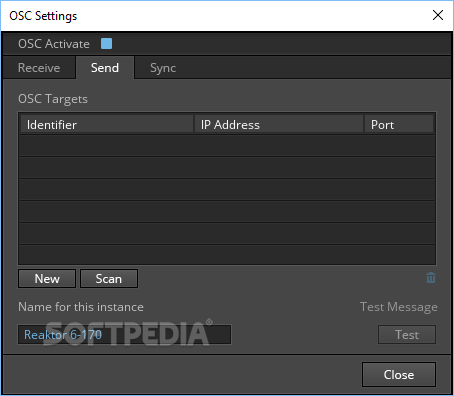Click the fourth row of targets list
This screenshot has height=396, width=454.
coord(227,211)
